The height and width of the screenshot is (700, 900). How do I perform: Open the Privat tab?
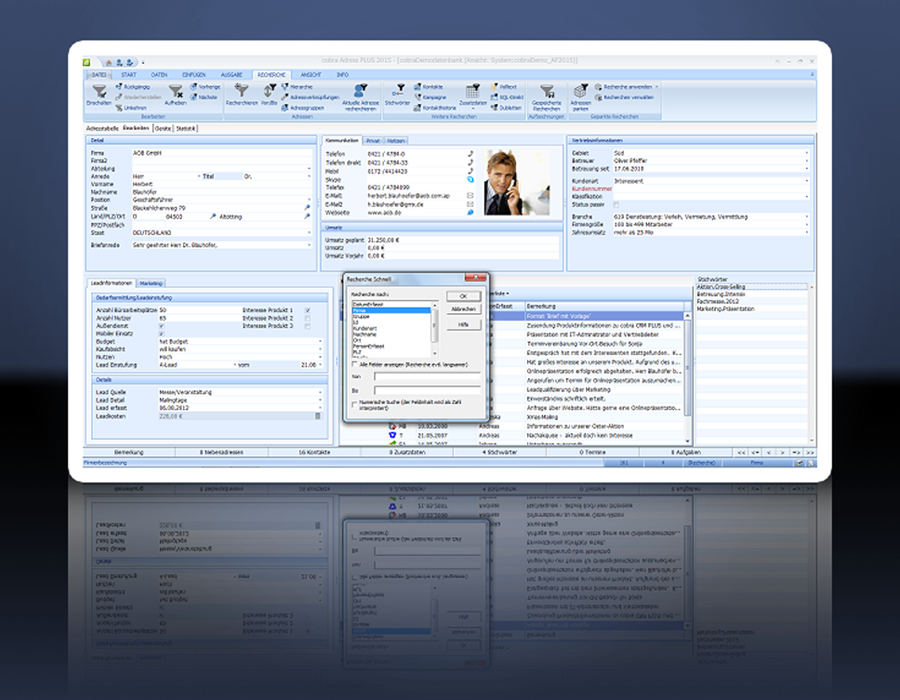pos(373,141)
